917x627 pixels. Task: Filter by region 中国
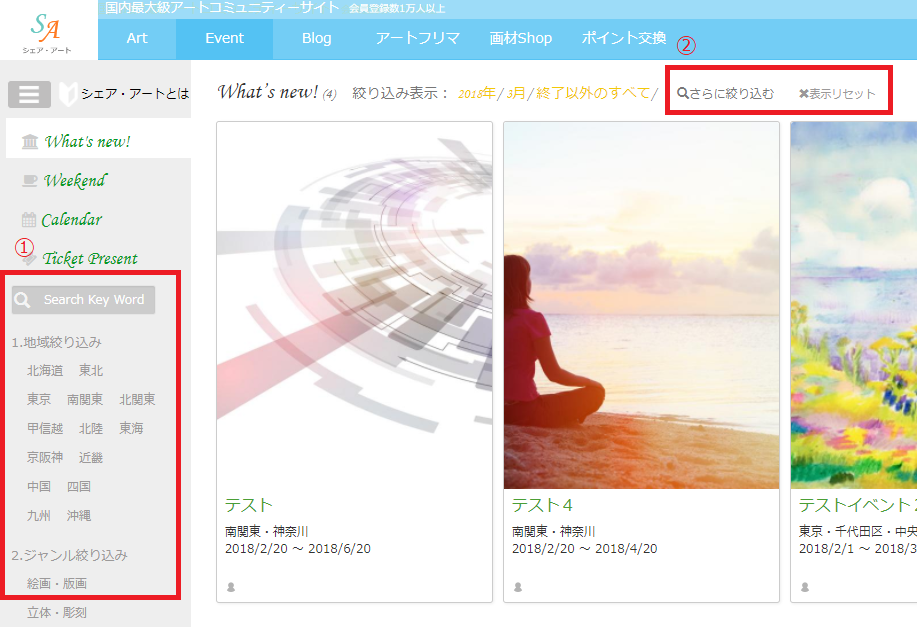[39, 487]
